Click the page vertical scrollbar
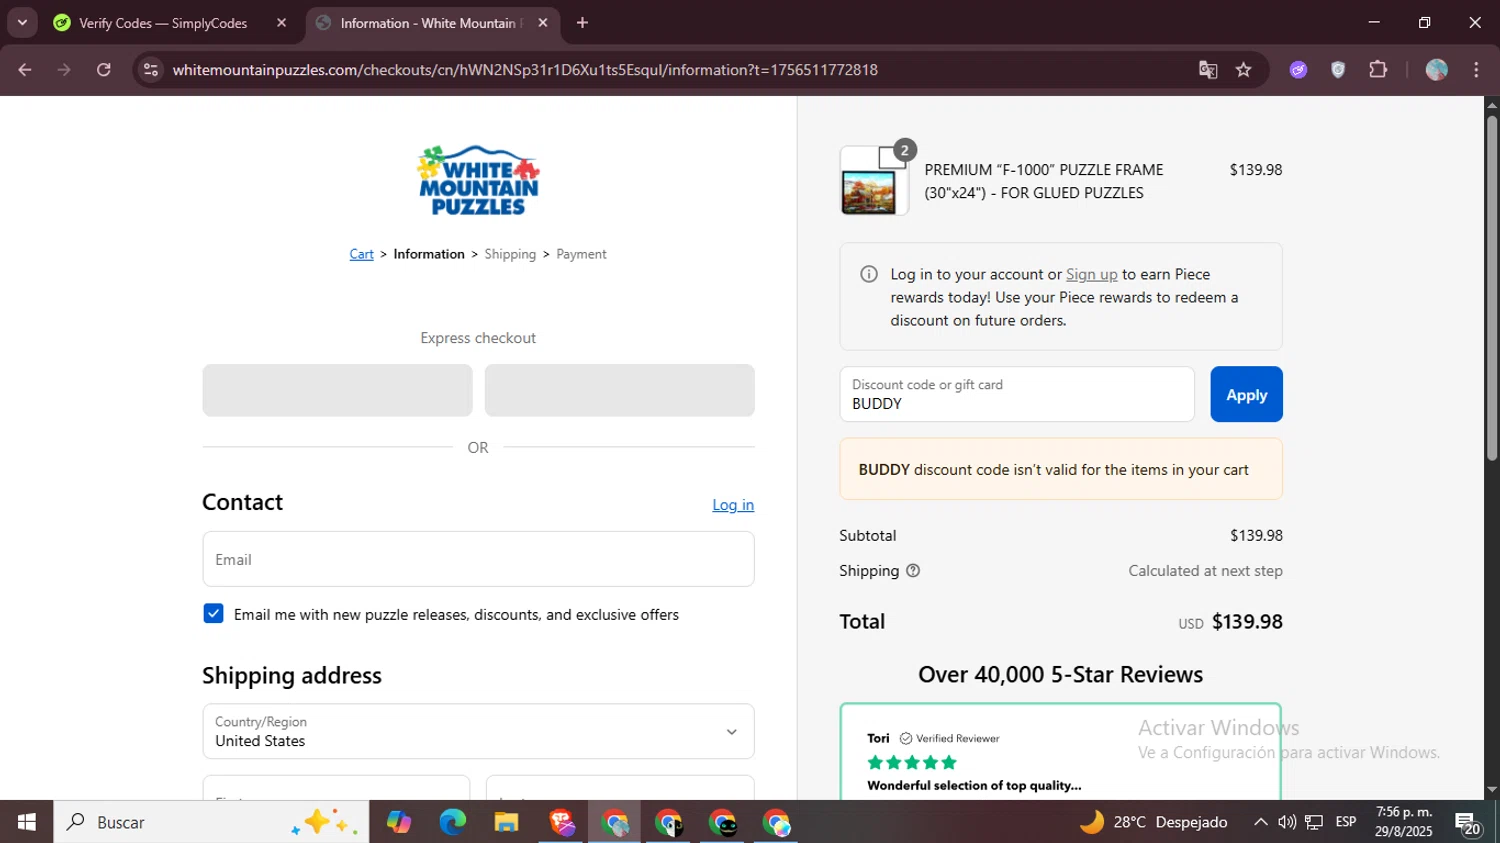Viewport: 1500px width, 843px height. click(x=1492, y=288)
